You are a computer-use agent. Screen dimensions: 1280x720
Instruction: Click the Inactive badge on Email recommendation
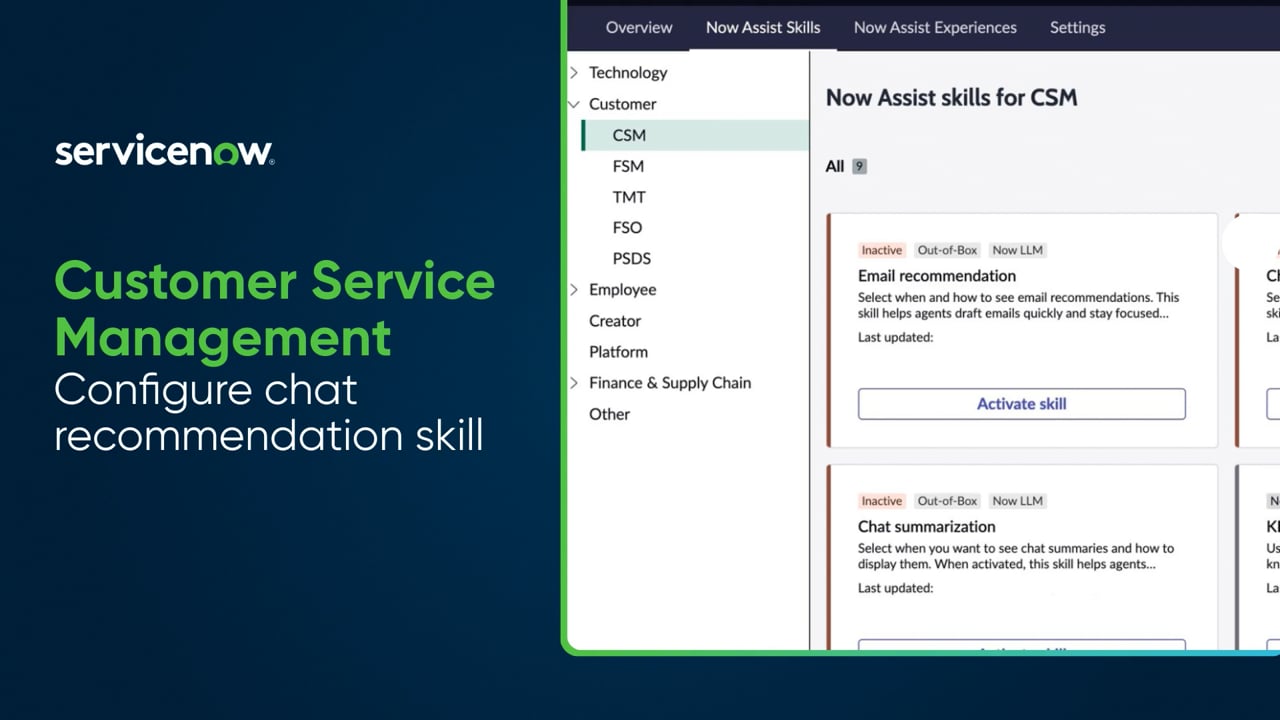[x=881, y=250]
